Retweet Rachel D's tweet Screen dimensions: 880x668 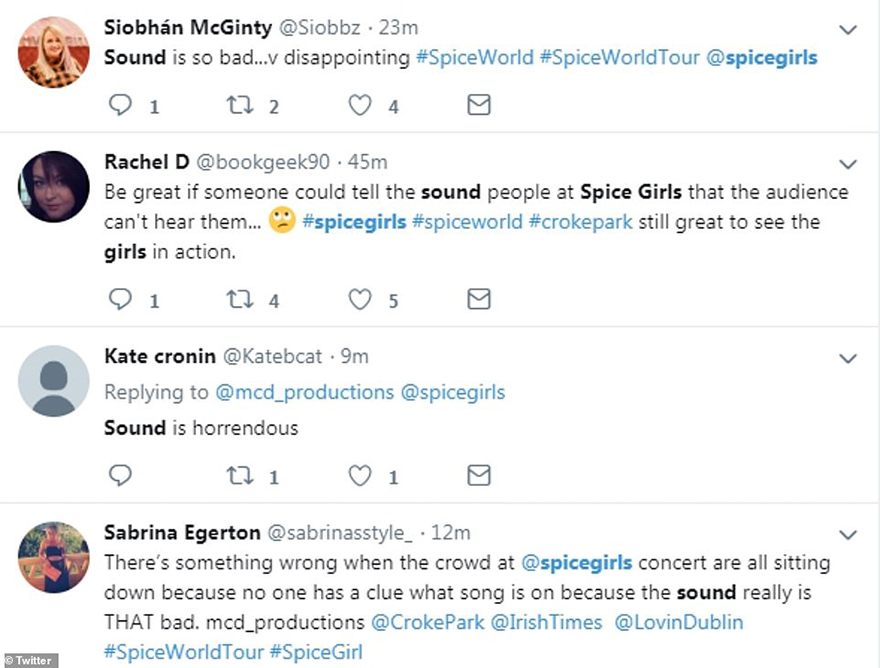(240, 299)
